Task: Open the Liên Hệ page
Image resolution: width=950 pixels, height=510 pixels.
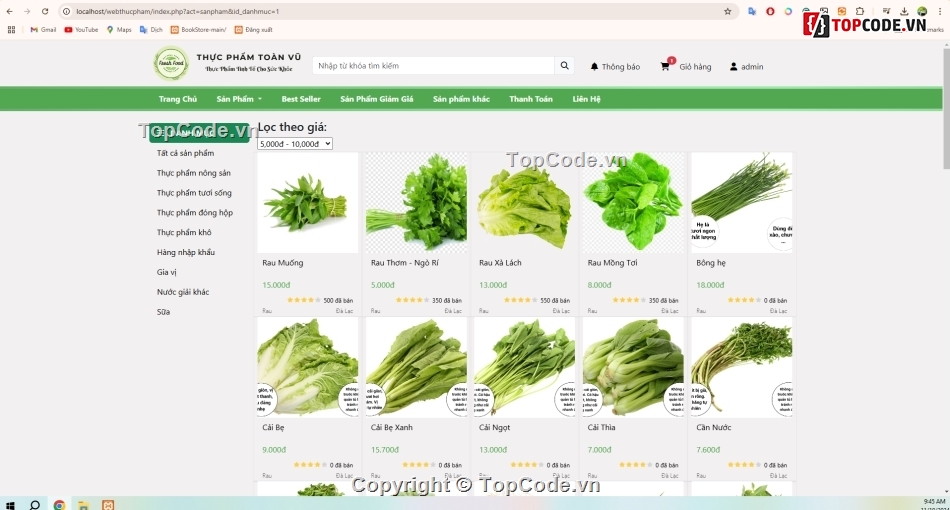Action: coord(586,99)
